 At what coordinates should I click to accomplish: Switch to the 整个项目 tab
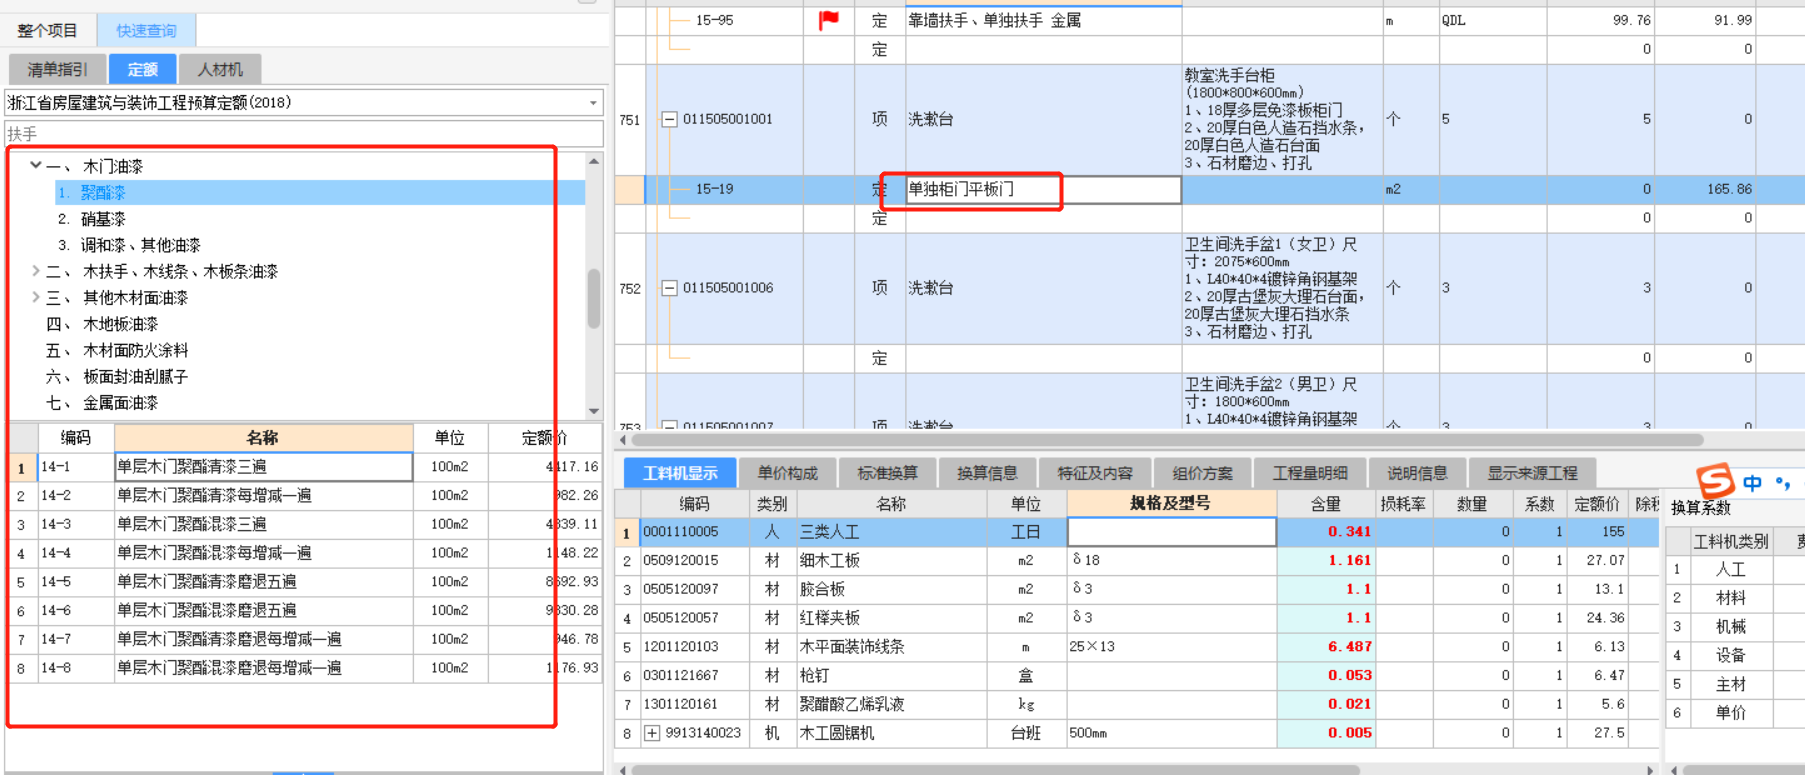click(x=49, y=30)
